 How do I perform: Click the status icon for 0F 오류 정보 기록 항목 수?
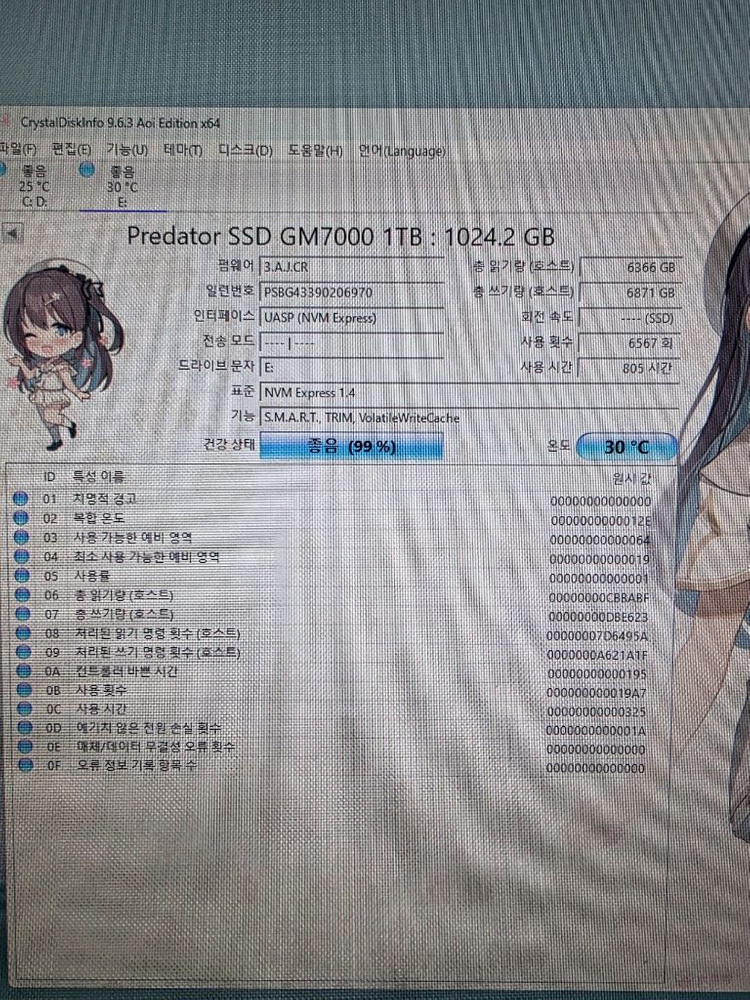point(26,765)
